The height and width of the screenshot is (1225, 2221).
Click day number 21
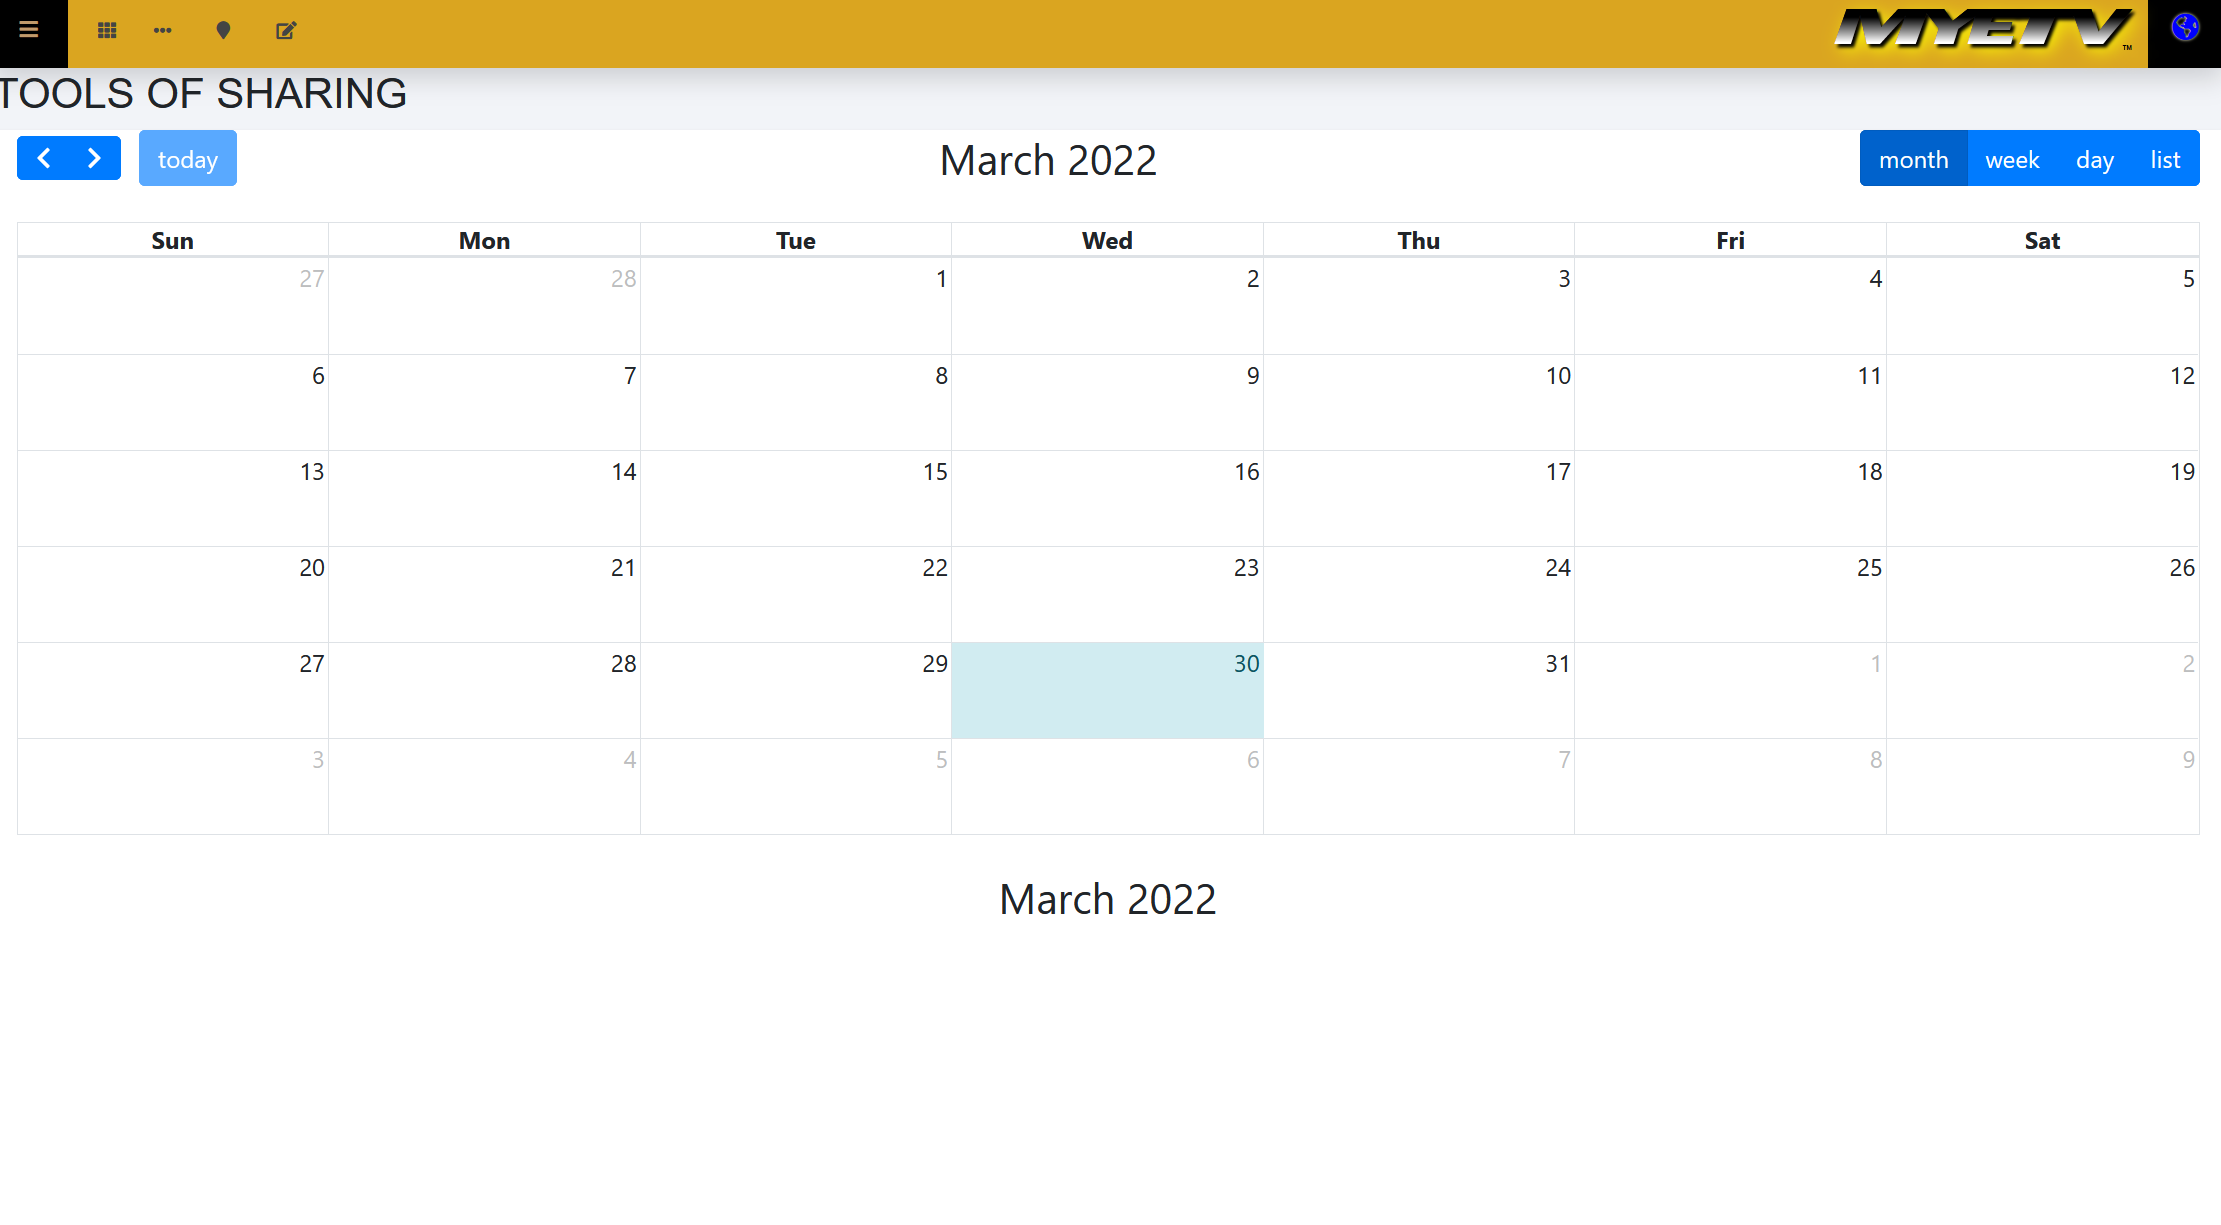(x=623, y=568)
